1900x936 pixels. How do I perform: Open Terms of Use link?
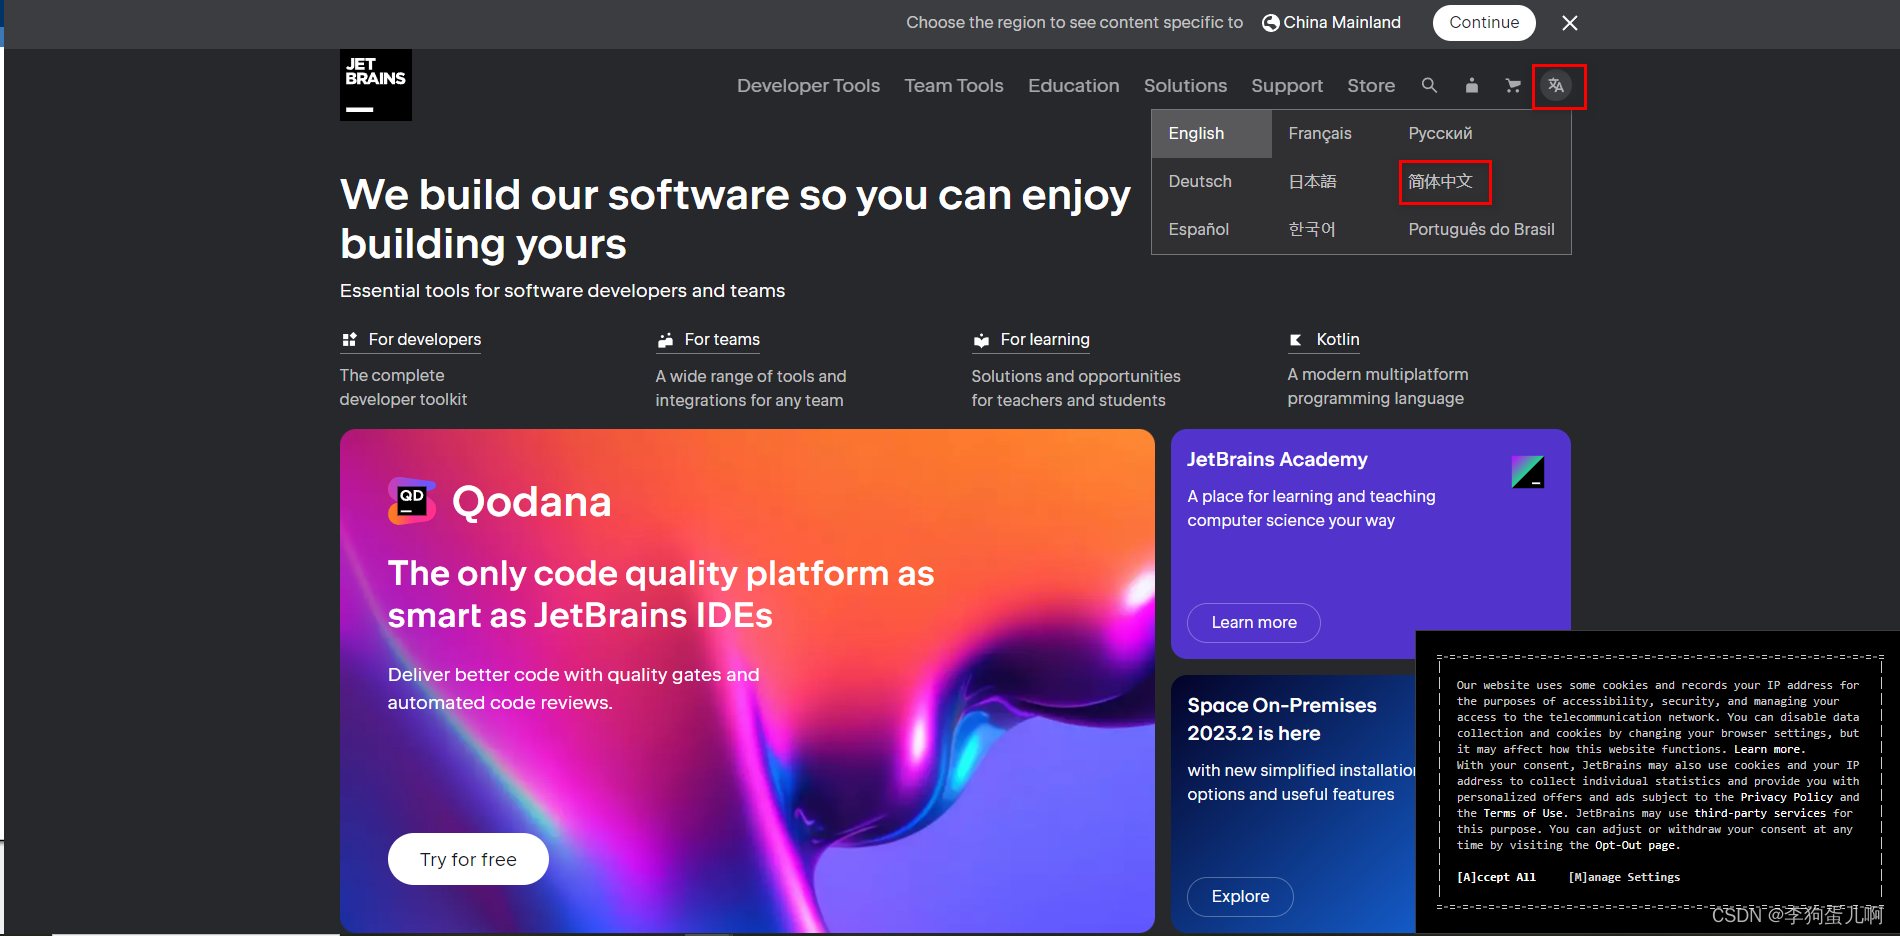[1525, 813]
